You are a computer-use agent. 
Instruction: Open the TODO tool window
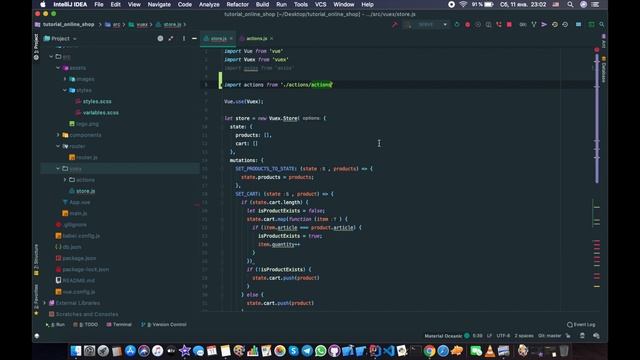[86, 324]
